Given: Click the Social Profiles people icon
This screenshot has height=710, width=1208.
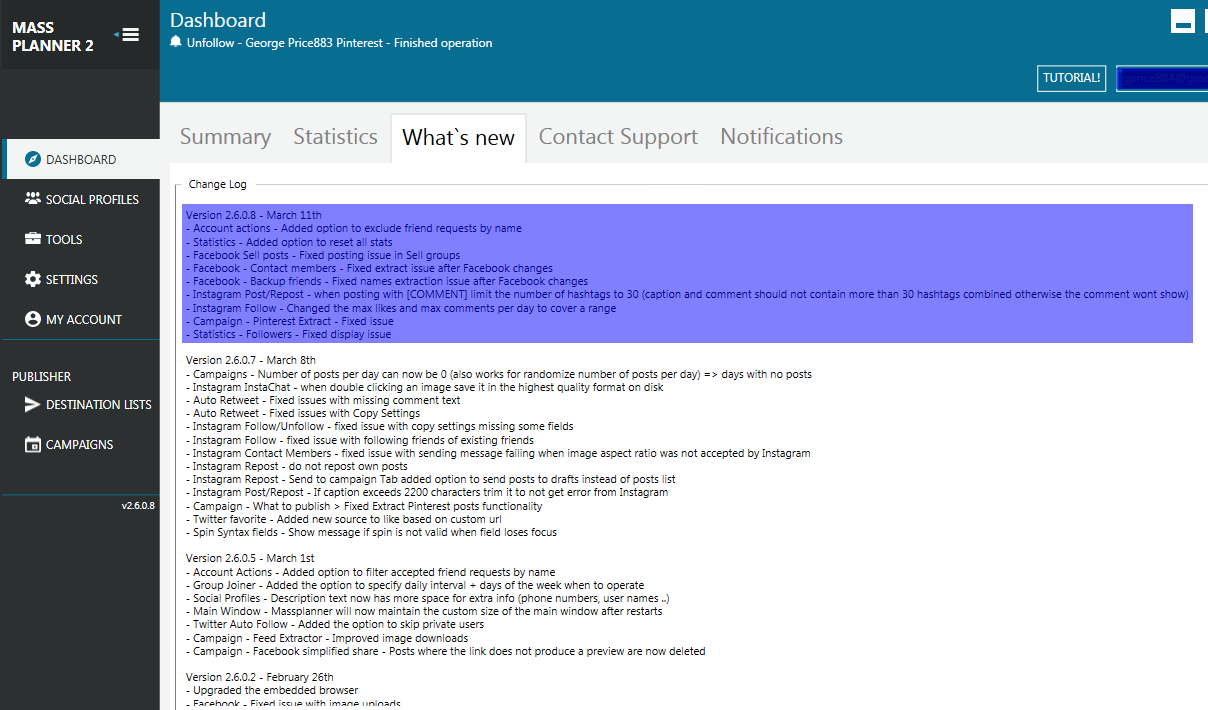Looking at the screenshot, I should (32, 199).
